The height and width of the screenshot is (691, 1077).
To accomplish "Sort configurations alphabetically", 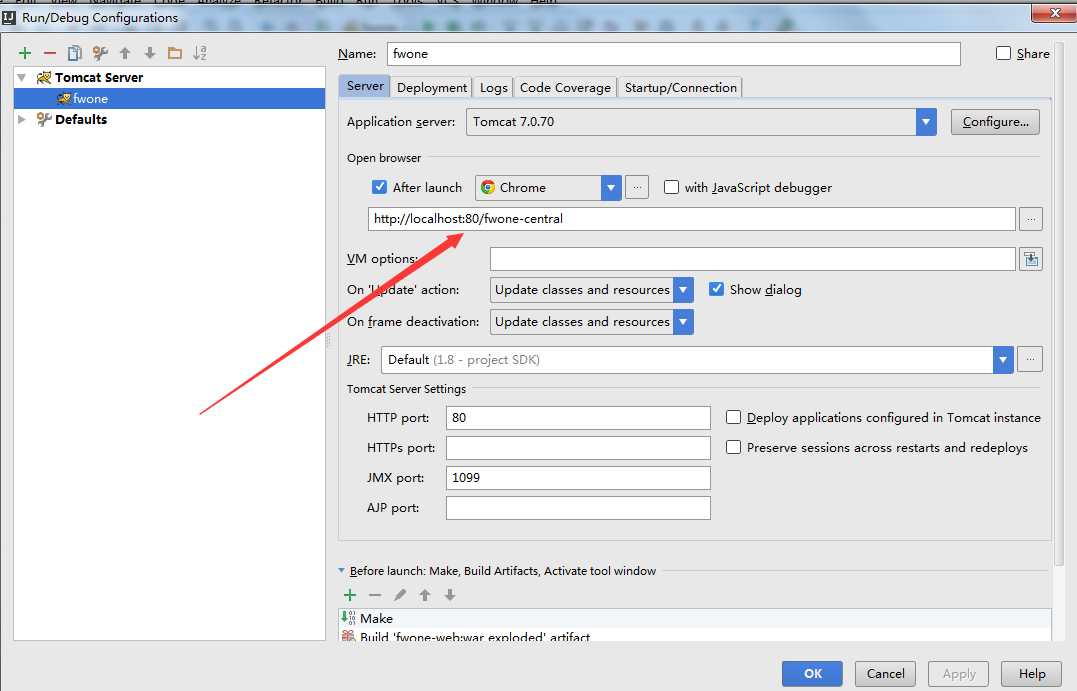I will [x=200, y=53].
